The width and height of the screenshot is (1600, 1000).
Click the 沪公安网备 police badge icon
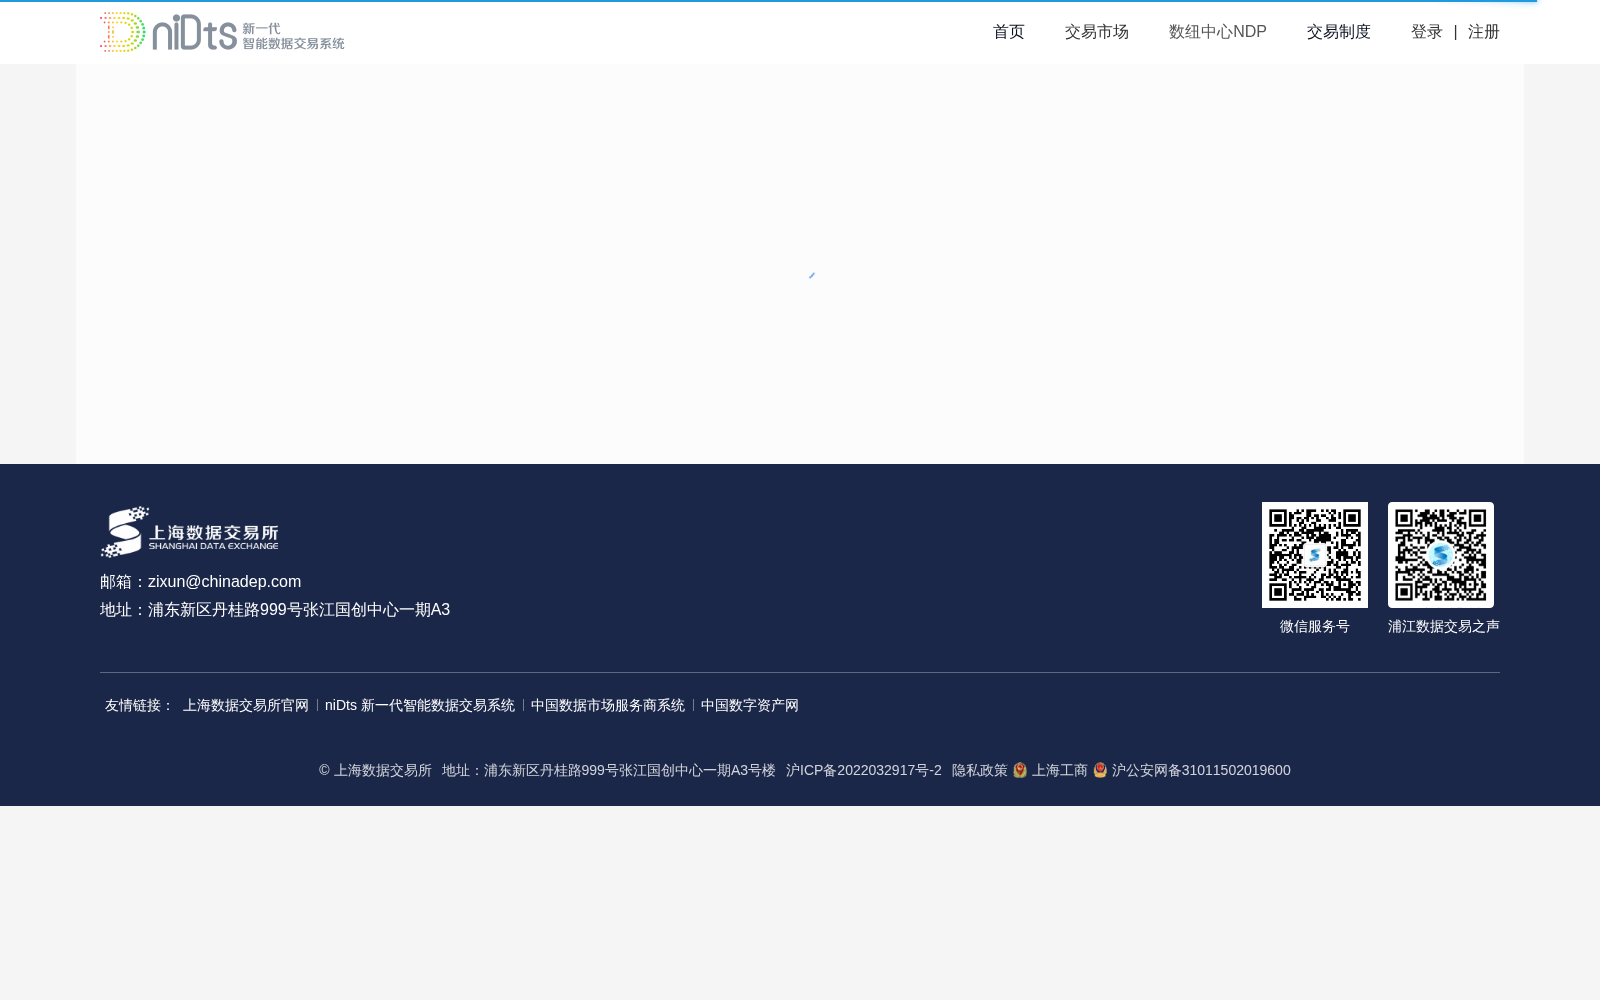tap(1099, 770)
